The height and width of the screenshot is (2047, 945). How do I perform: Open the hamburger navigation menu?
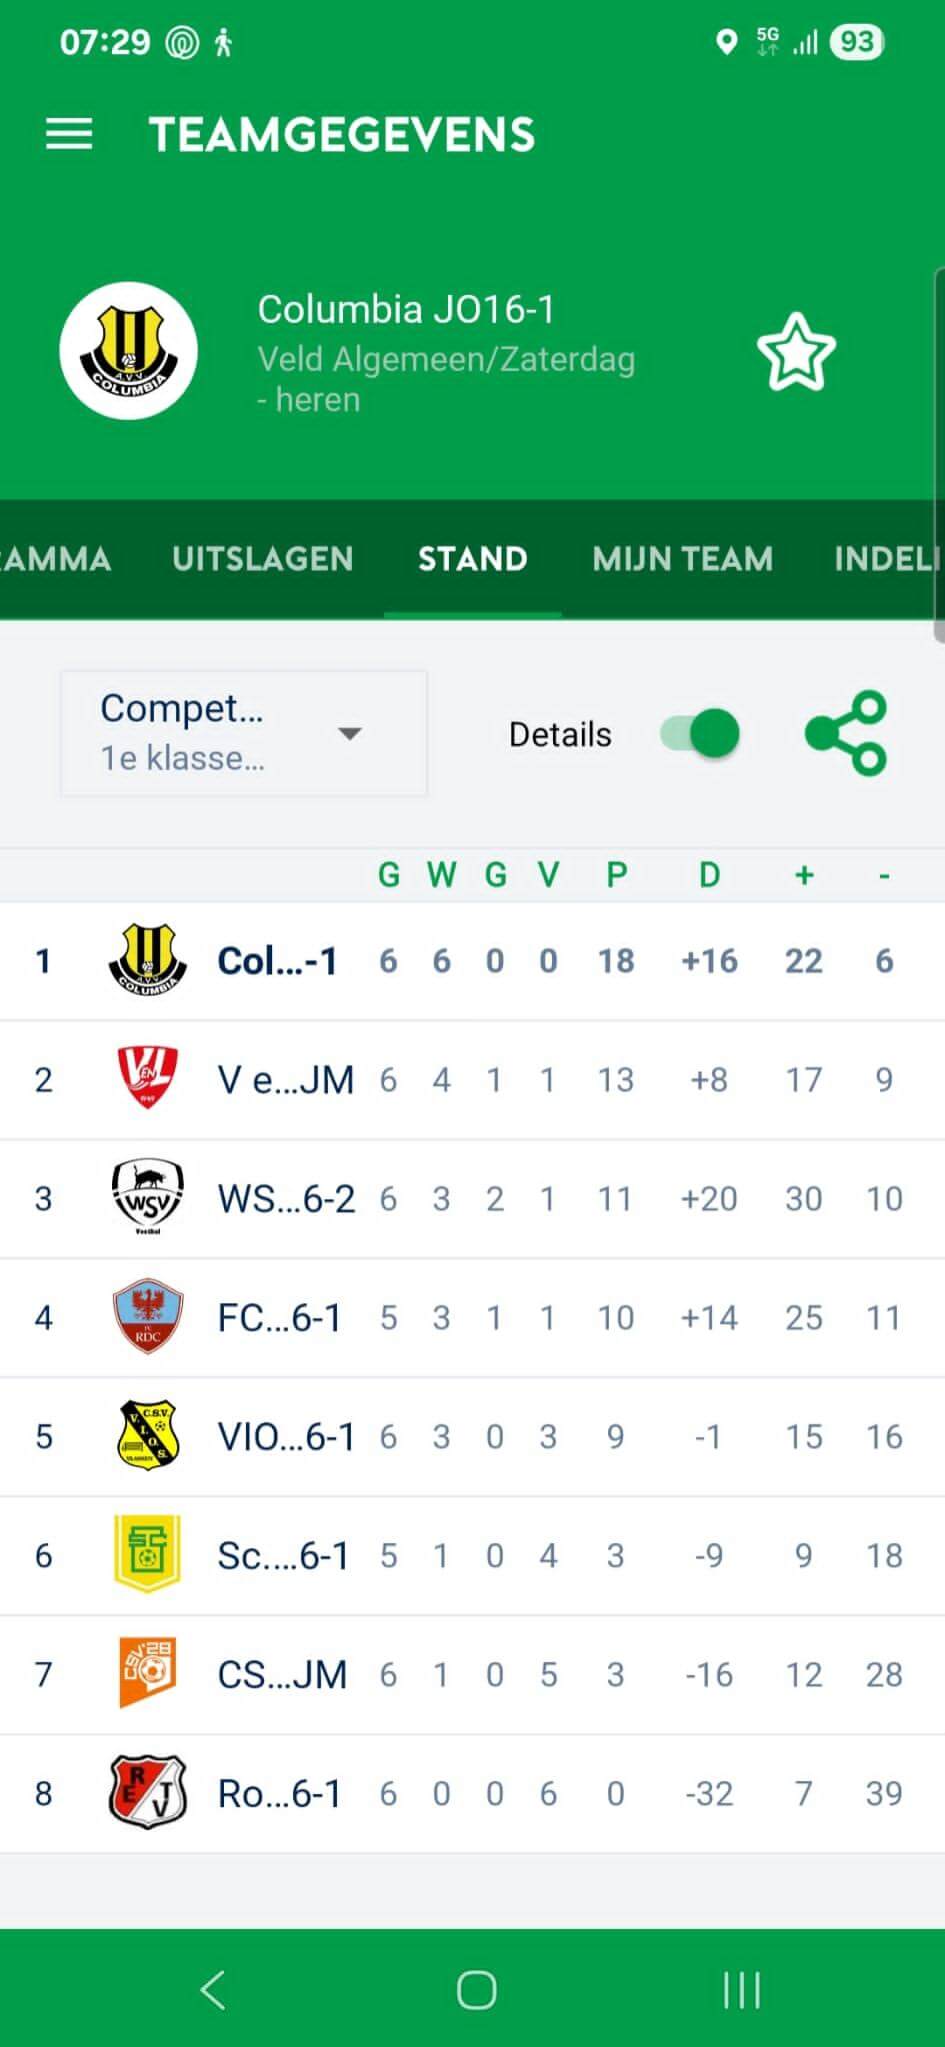(69, 134)
